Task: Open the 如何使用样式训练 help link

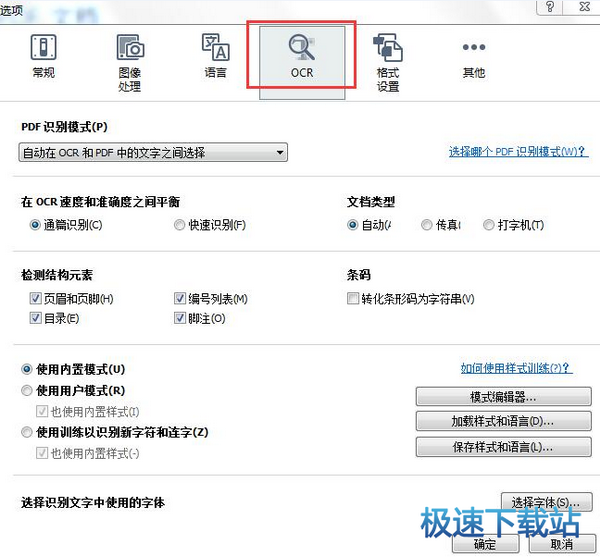Action: point(516,368)
